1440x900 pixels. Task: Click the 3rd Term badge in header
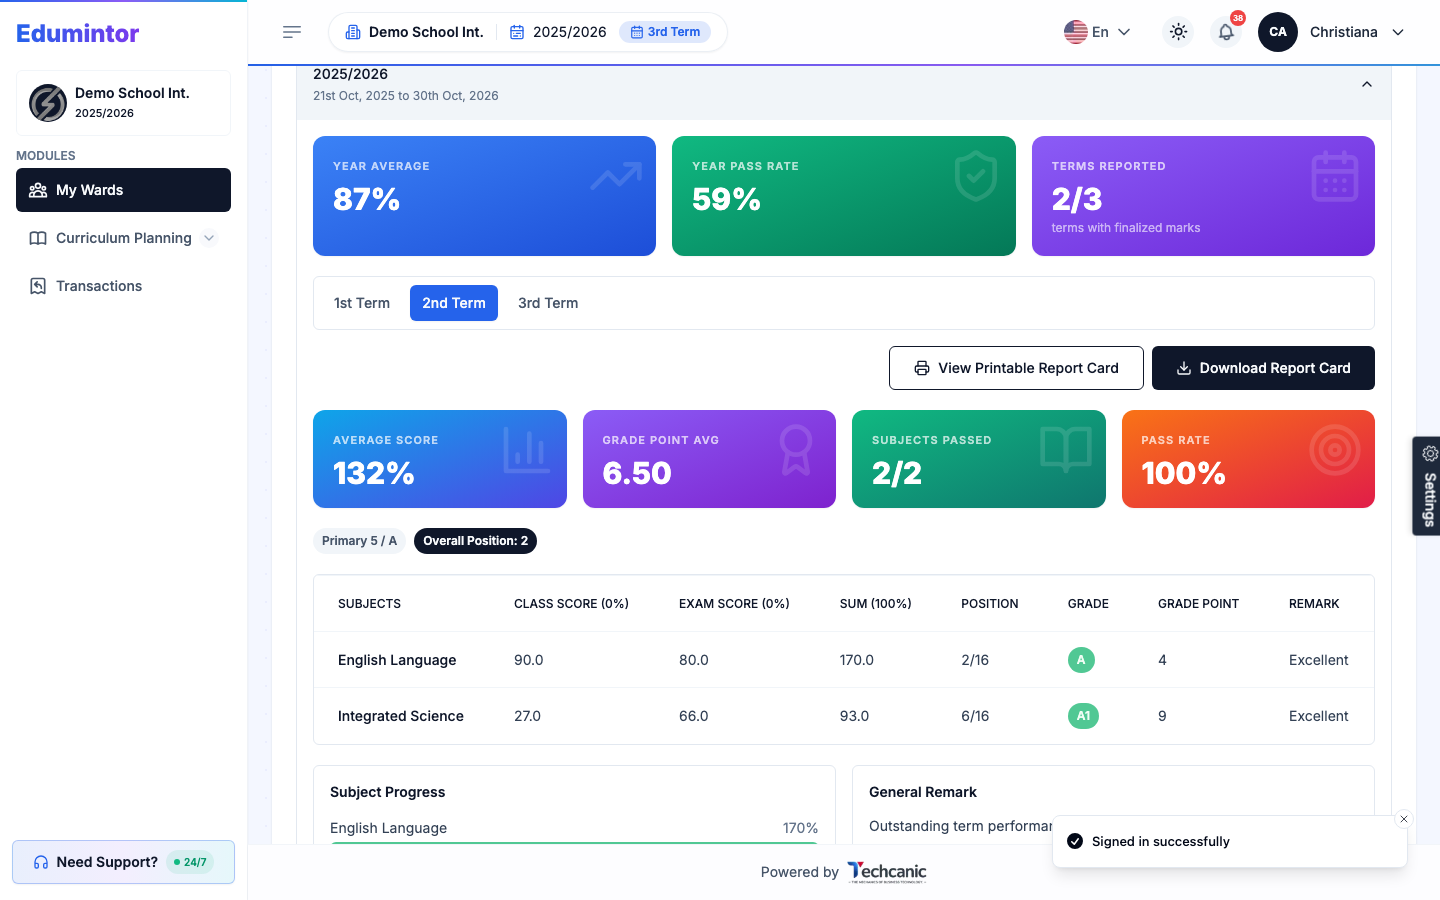pos(665,32)
